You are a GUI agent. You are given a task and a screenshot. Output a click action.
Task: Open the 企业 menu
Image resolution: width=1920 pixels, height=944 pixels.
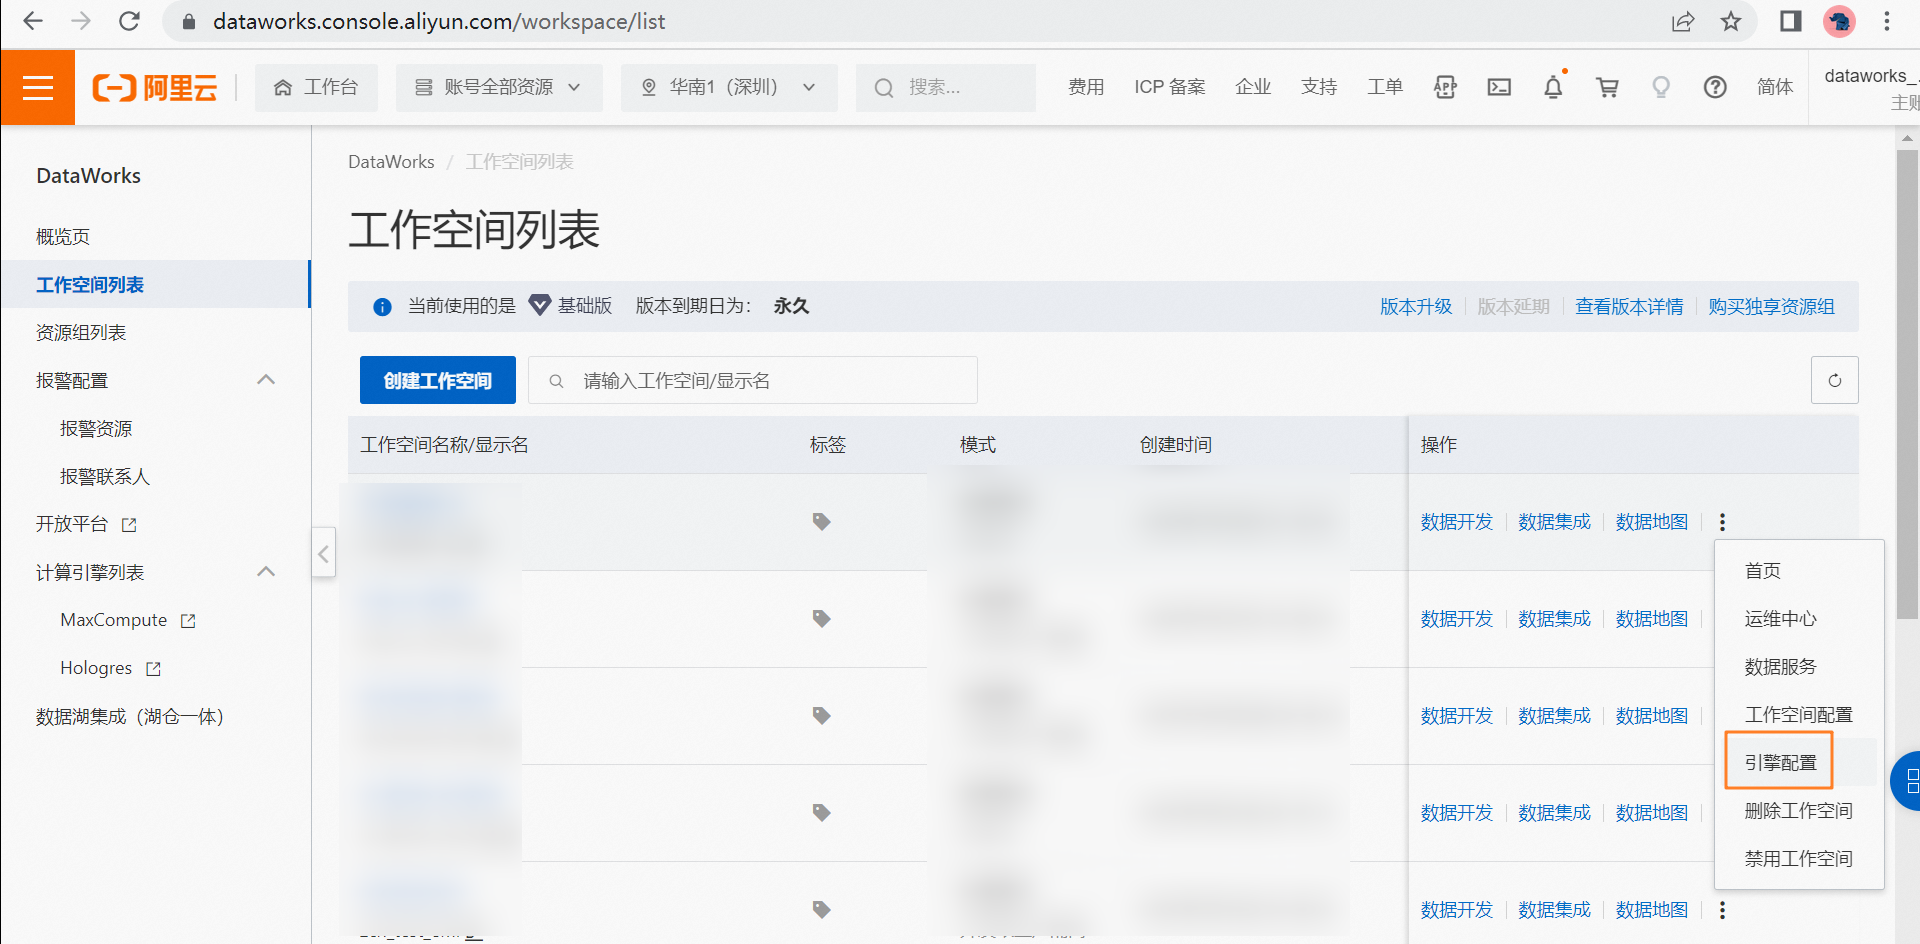pyautogui.click(x=1253, y=88)
